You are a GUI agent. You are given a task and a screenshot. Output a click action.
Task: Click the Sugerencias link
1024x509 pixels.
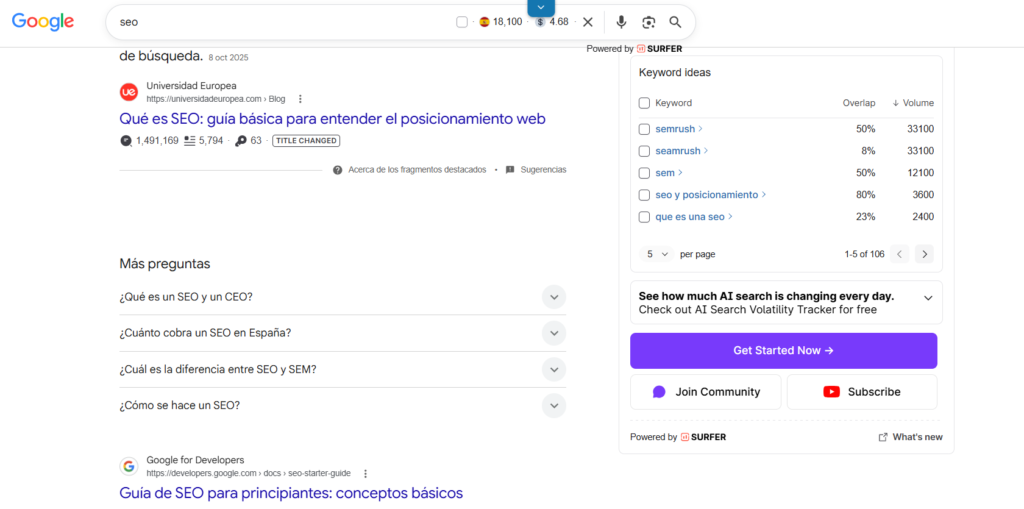click(x=543, y=170)
